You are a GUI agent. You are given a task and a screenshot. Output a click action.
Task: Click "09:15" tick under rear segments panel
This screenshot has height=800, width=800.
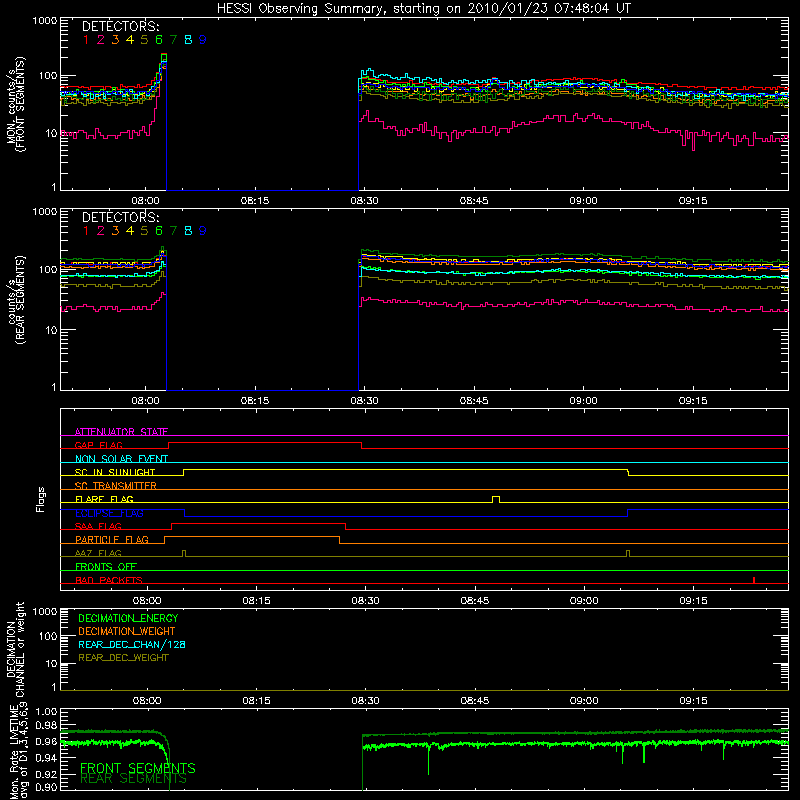tap(693, 401)
